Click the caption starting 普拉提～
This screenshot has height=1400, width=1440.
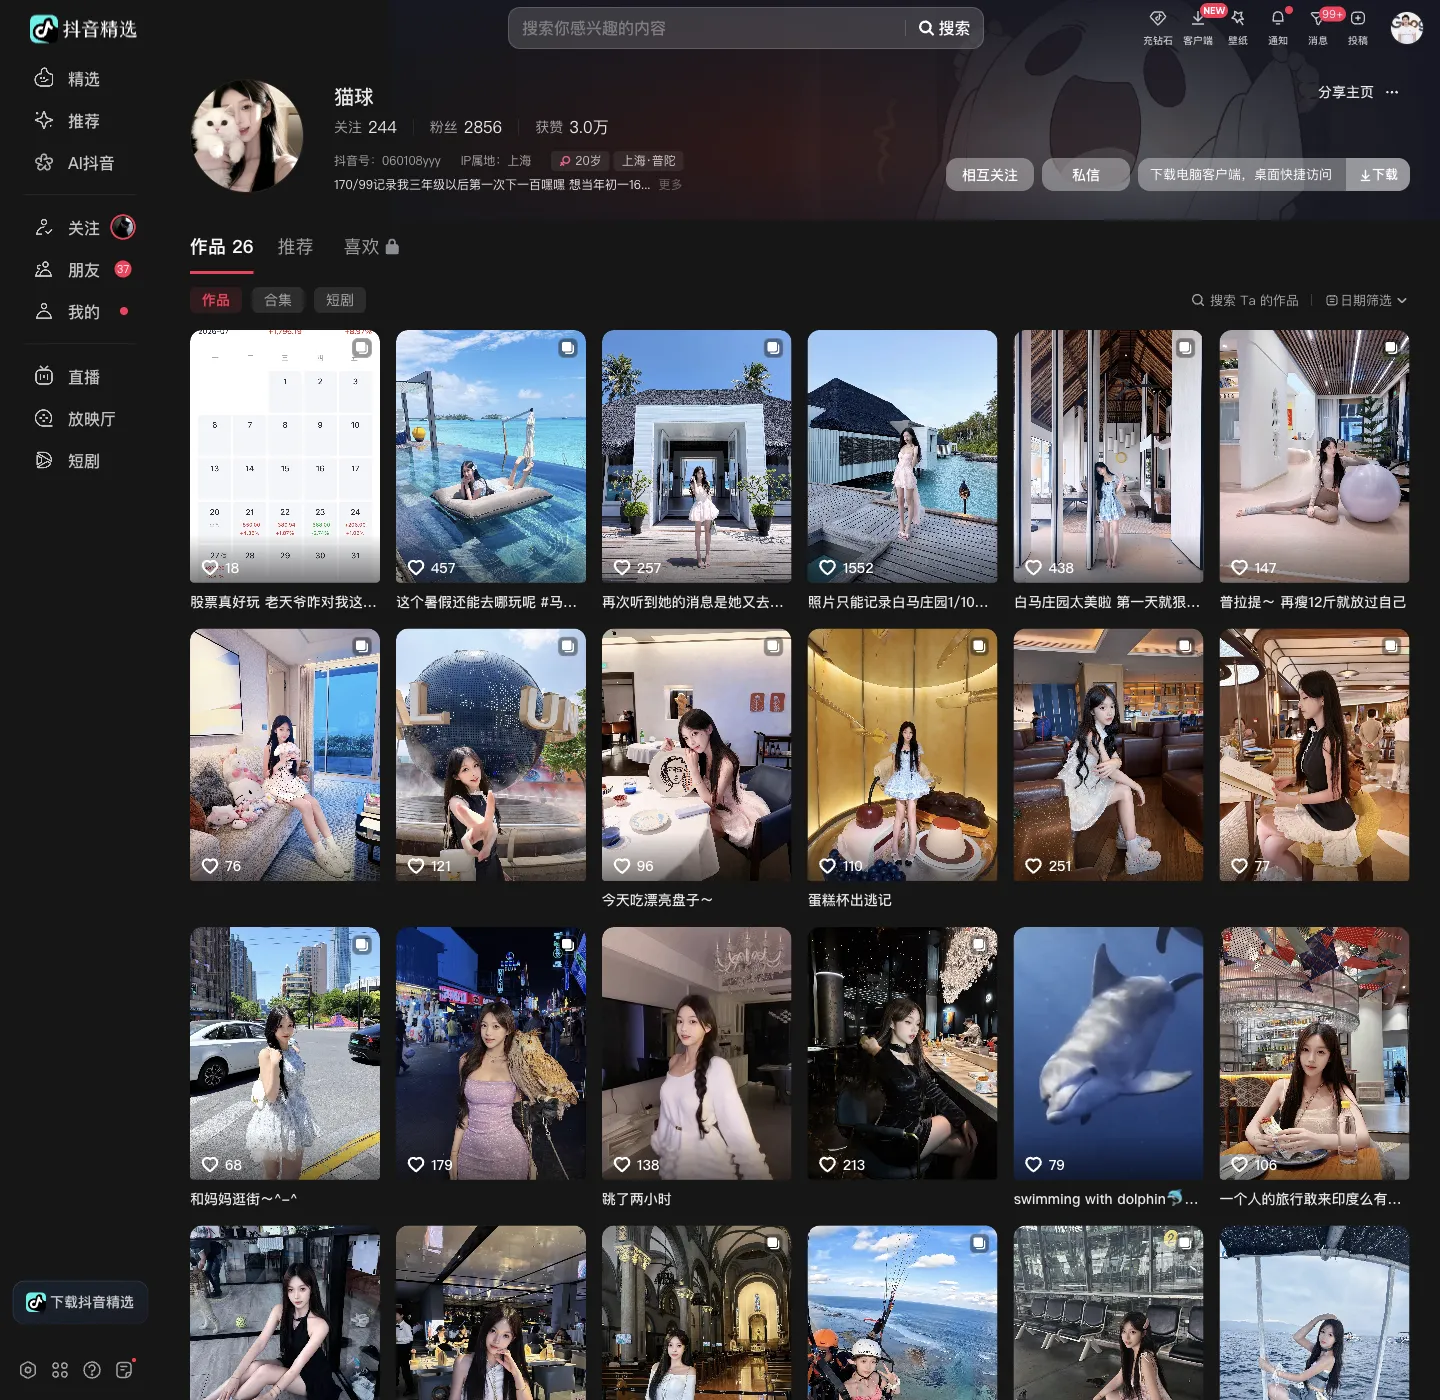(x=1313, y=602)
